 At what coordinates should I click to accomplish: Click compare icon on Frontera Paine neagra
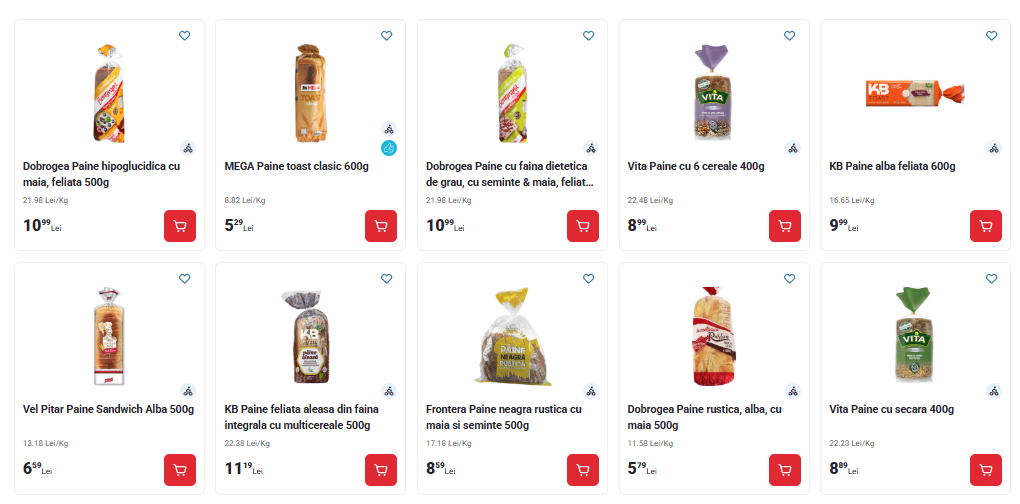click(591, 391)
